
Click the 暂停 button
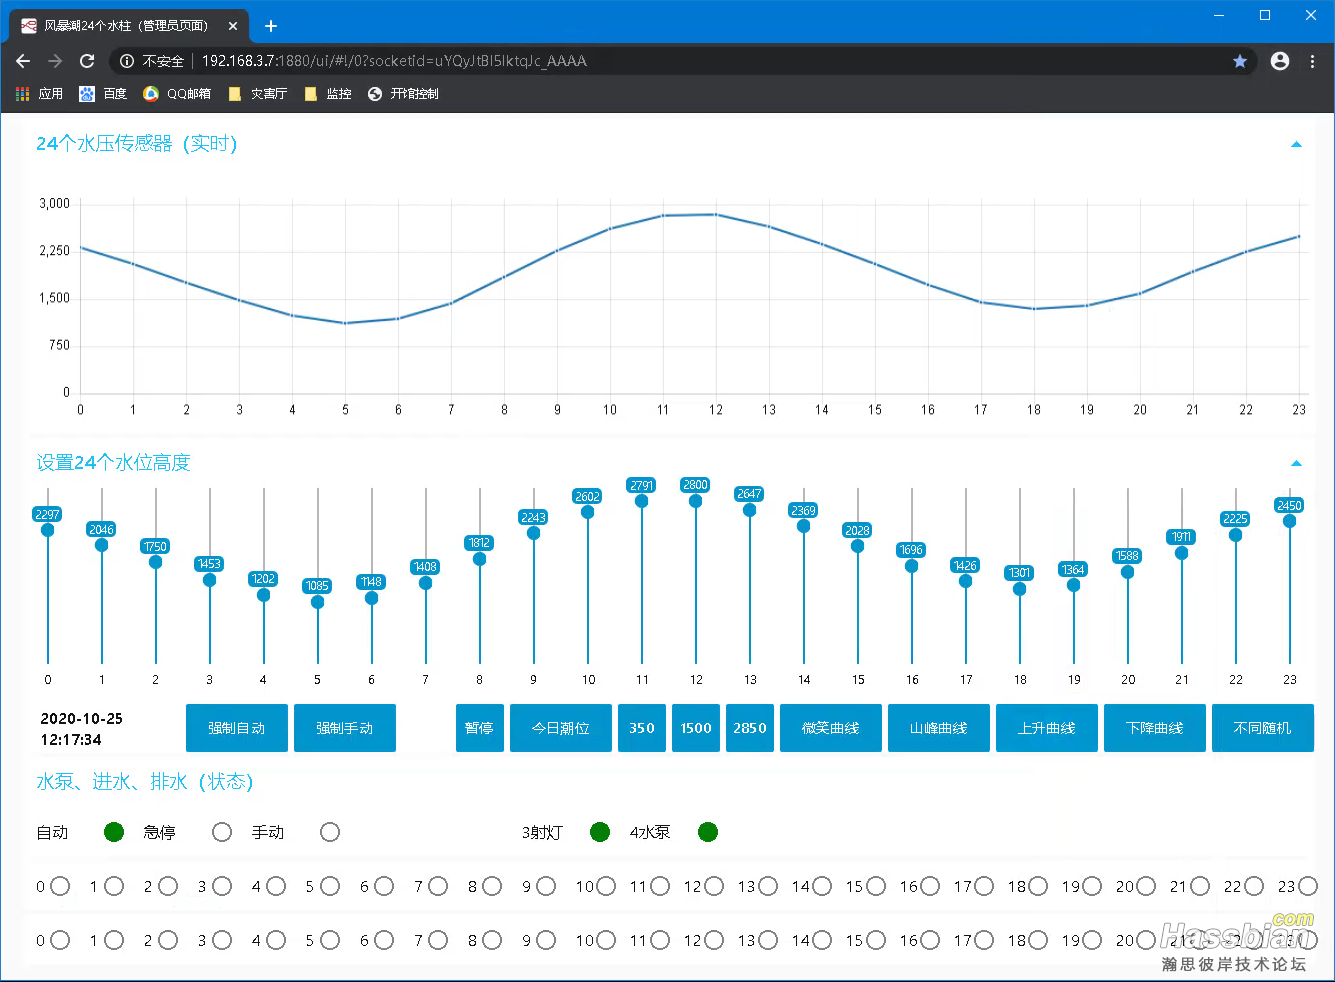click(480, 728)
